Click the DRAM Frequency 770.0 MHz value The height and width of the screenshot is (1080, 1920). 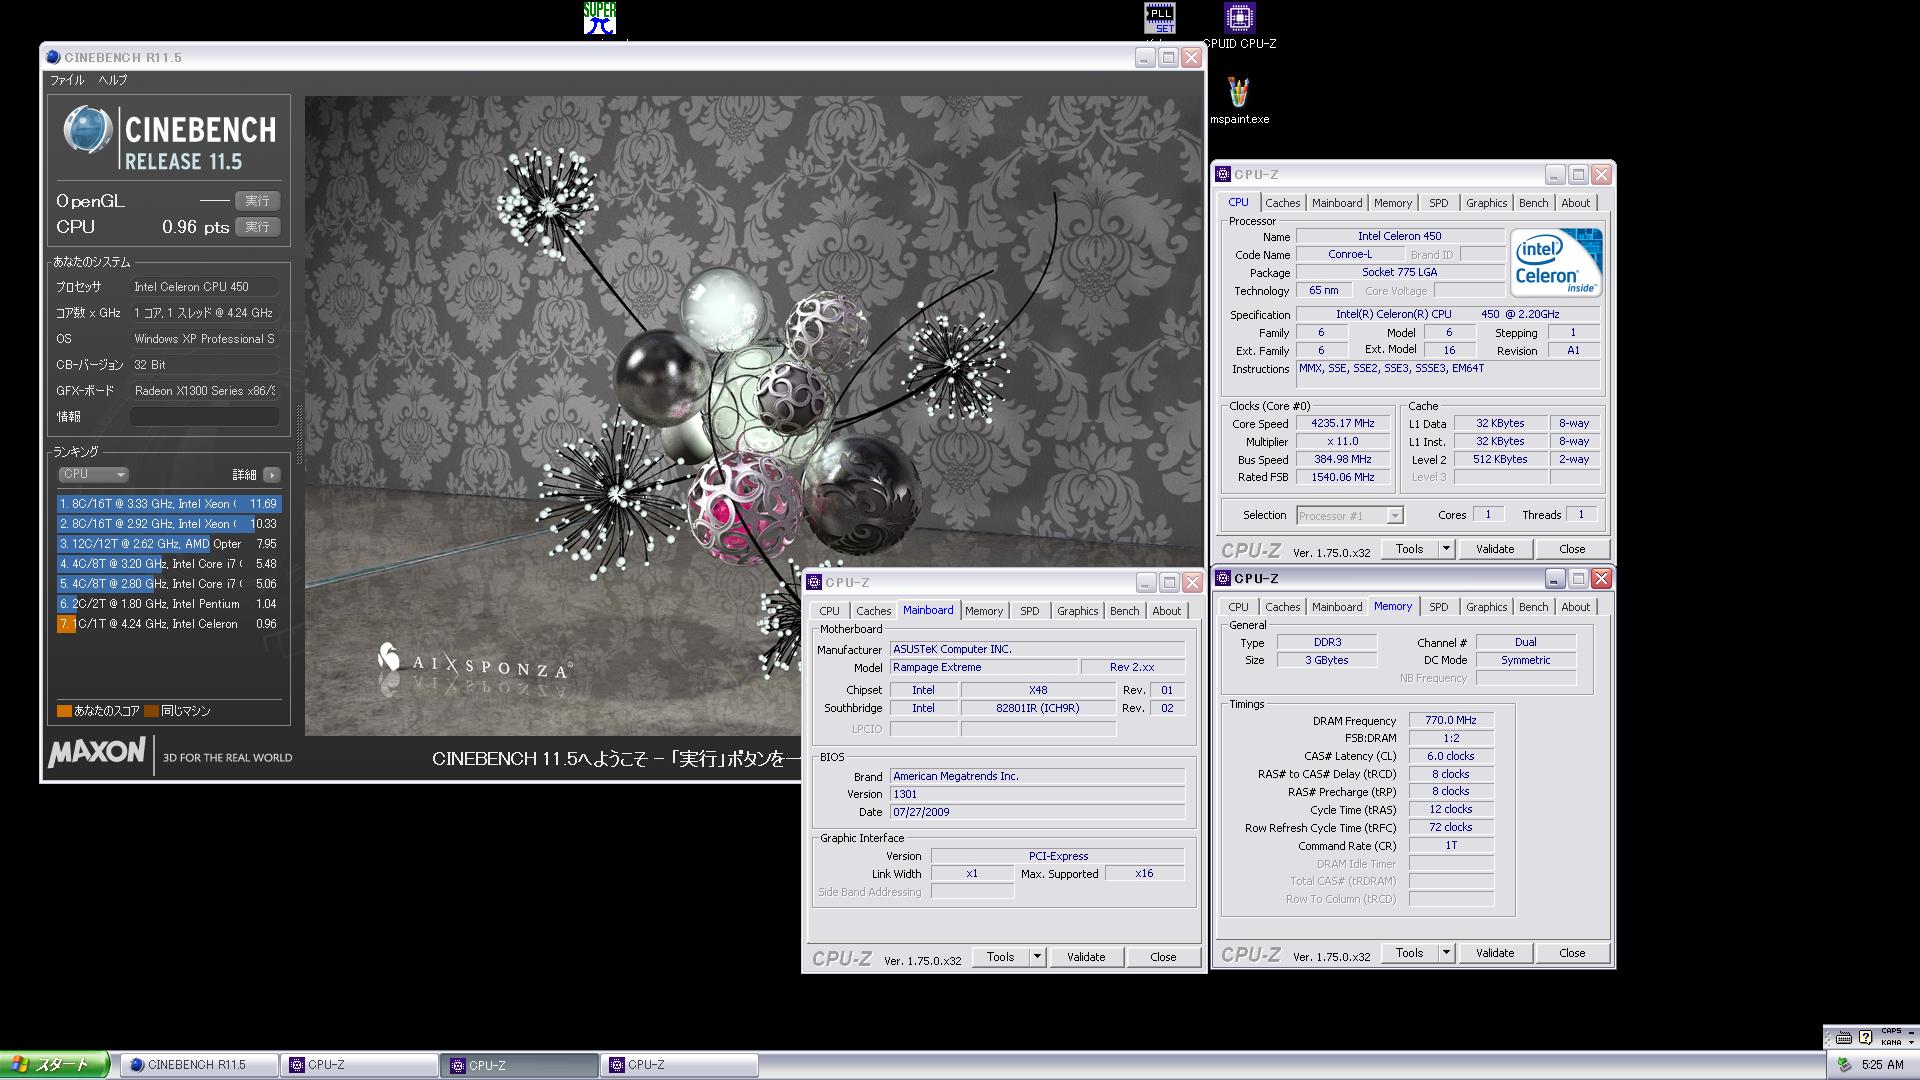click(x=1451, y=720)
